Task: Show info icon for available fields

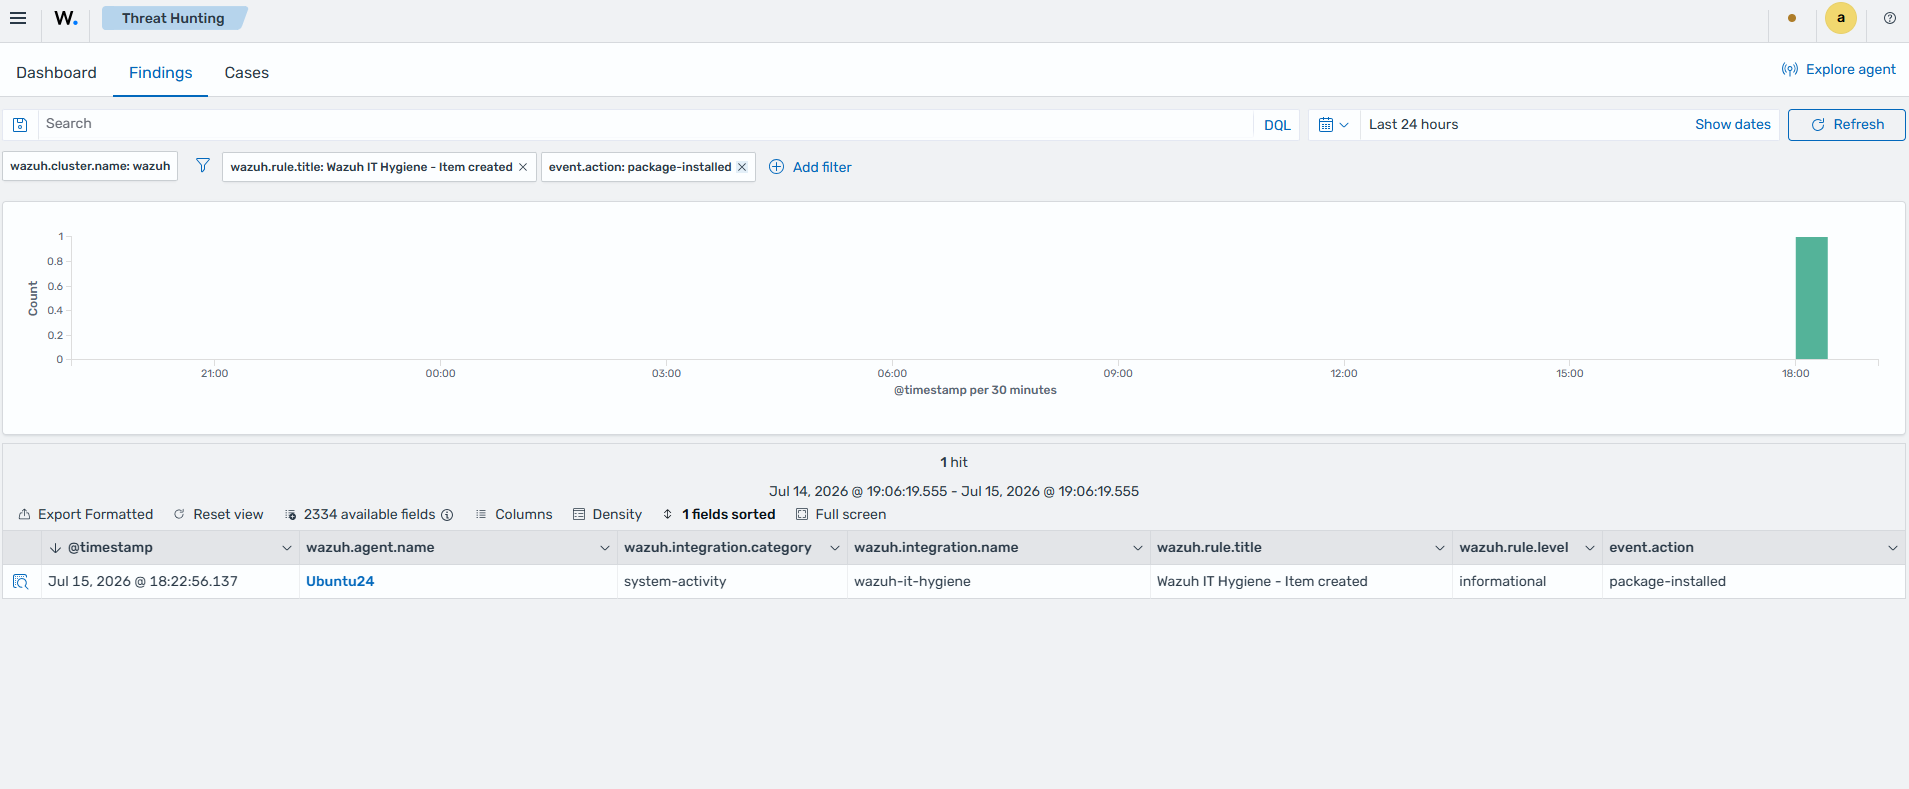Action: (447, 515)
